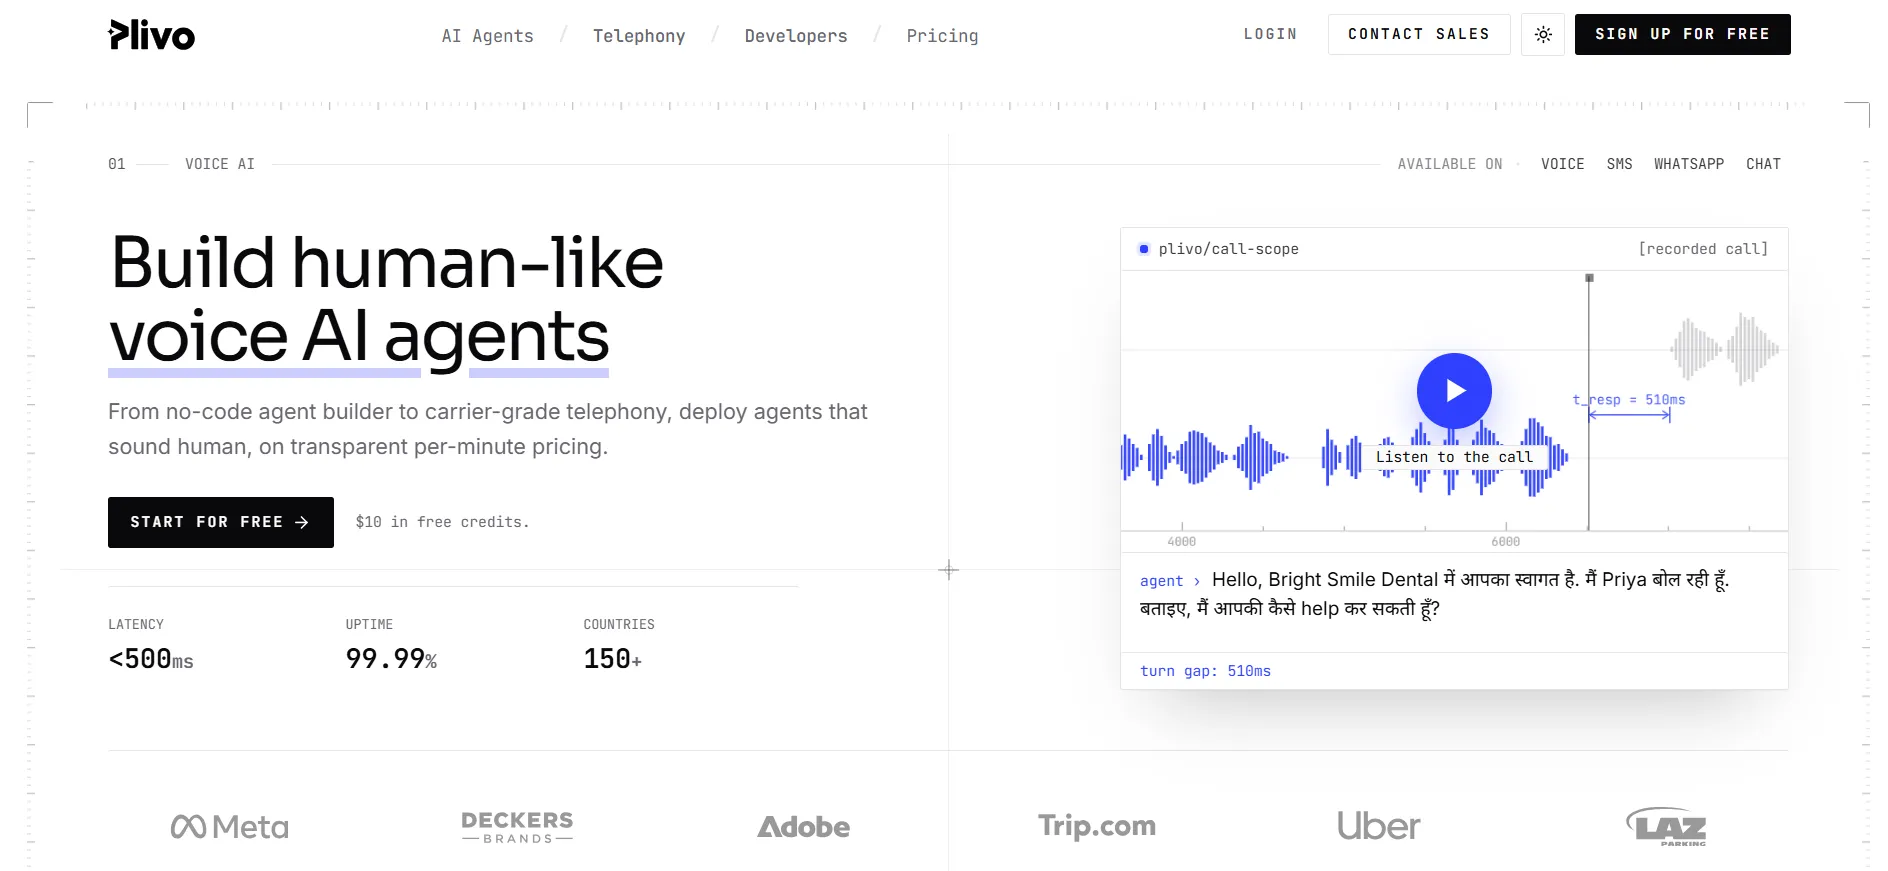Screen dimensions: 1888x871
Task: Open the AI Agents menu
Action: coord(488,36)
